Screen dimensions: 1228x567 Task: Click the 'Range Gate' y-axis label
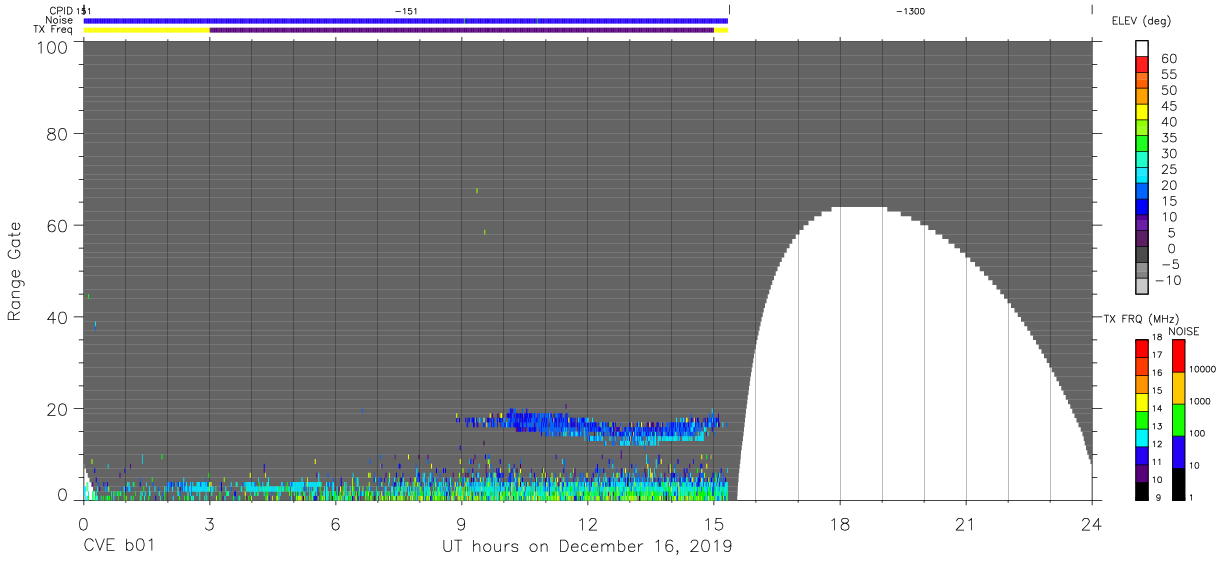tap(15, 272)
